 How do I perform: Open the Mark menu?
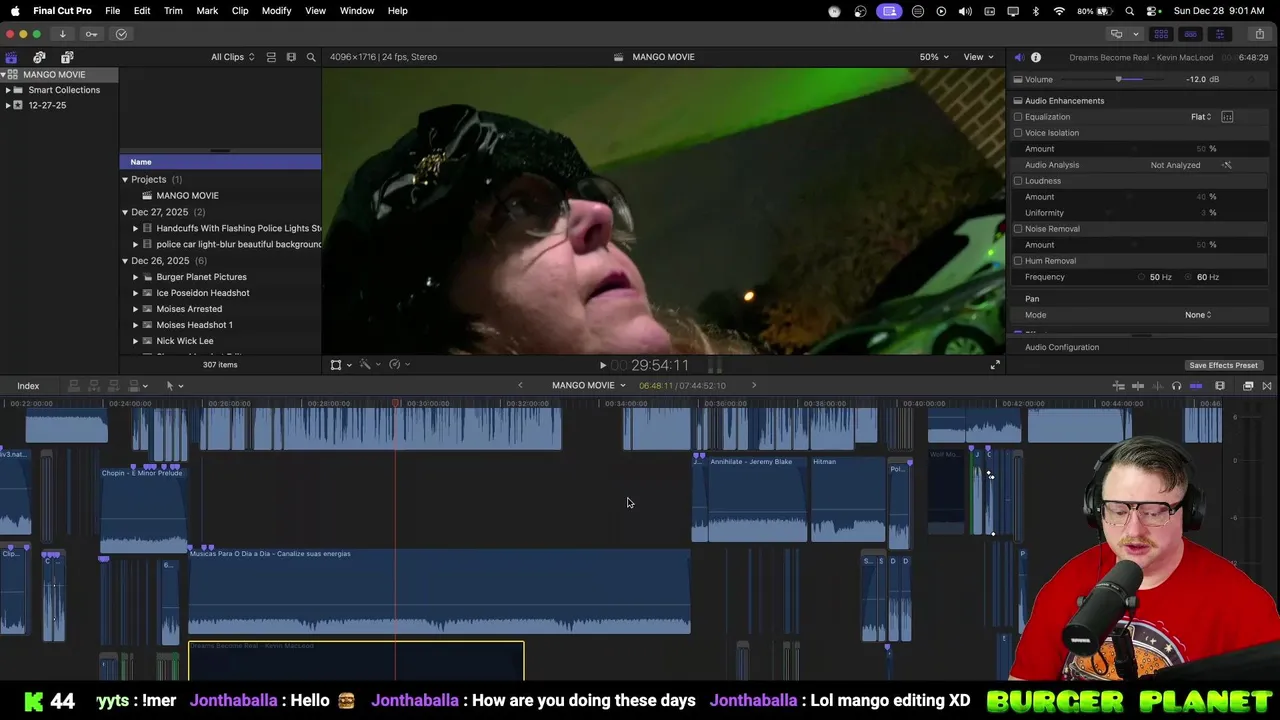click(x=207, y=11)
